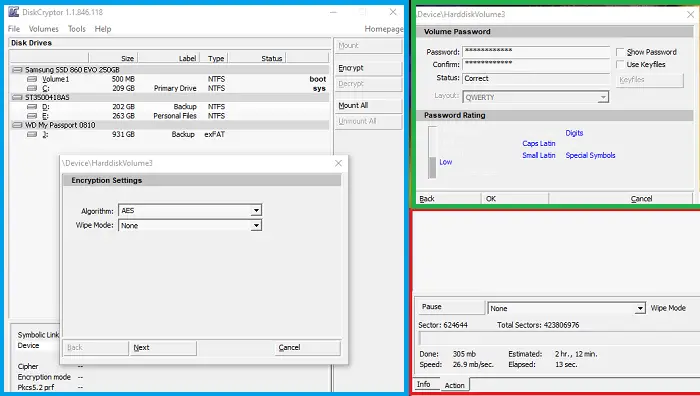The image size is (700, 396).
Task: Enable the Use Keyfiles checkbox
Action: 620,65
